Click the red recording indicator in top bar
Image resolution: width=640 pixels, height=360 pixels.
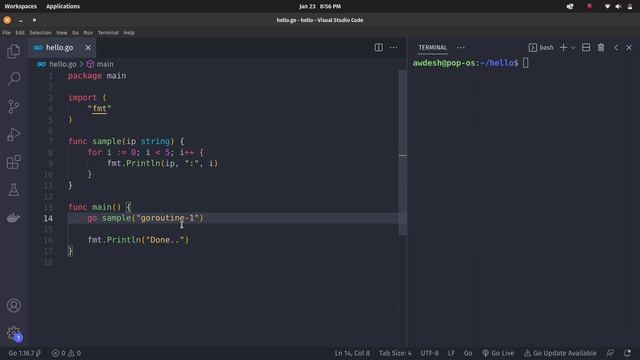coord(589,6)
